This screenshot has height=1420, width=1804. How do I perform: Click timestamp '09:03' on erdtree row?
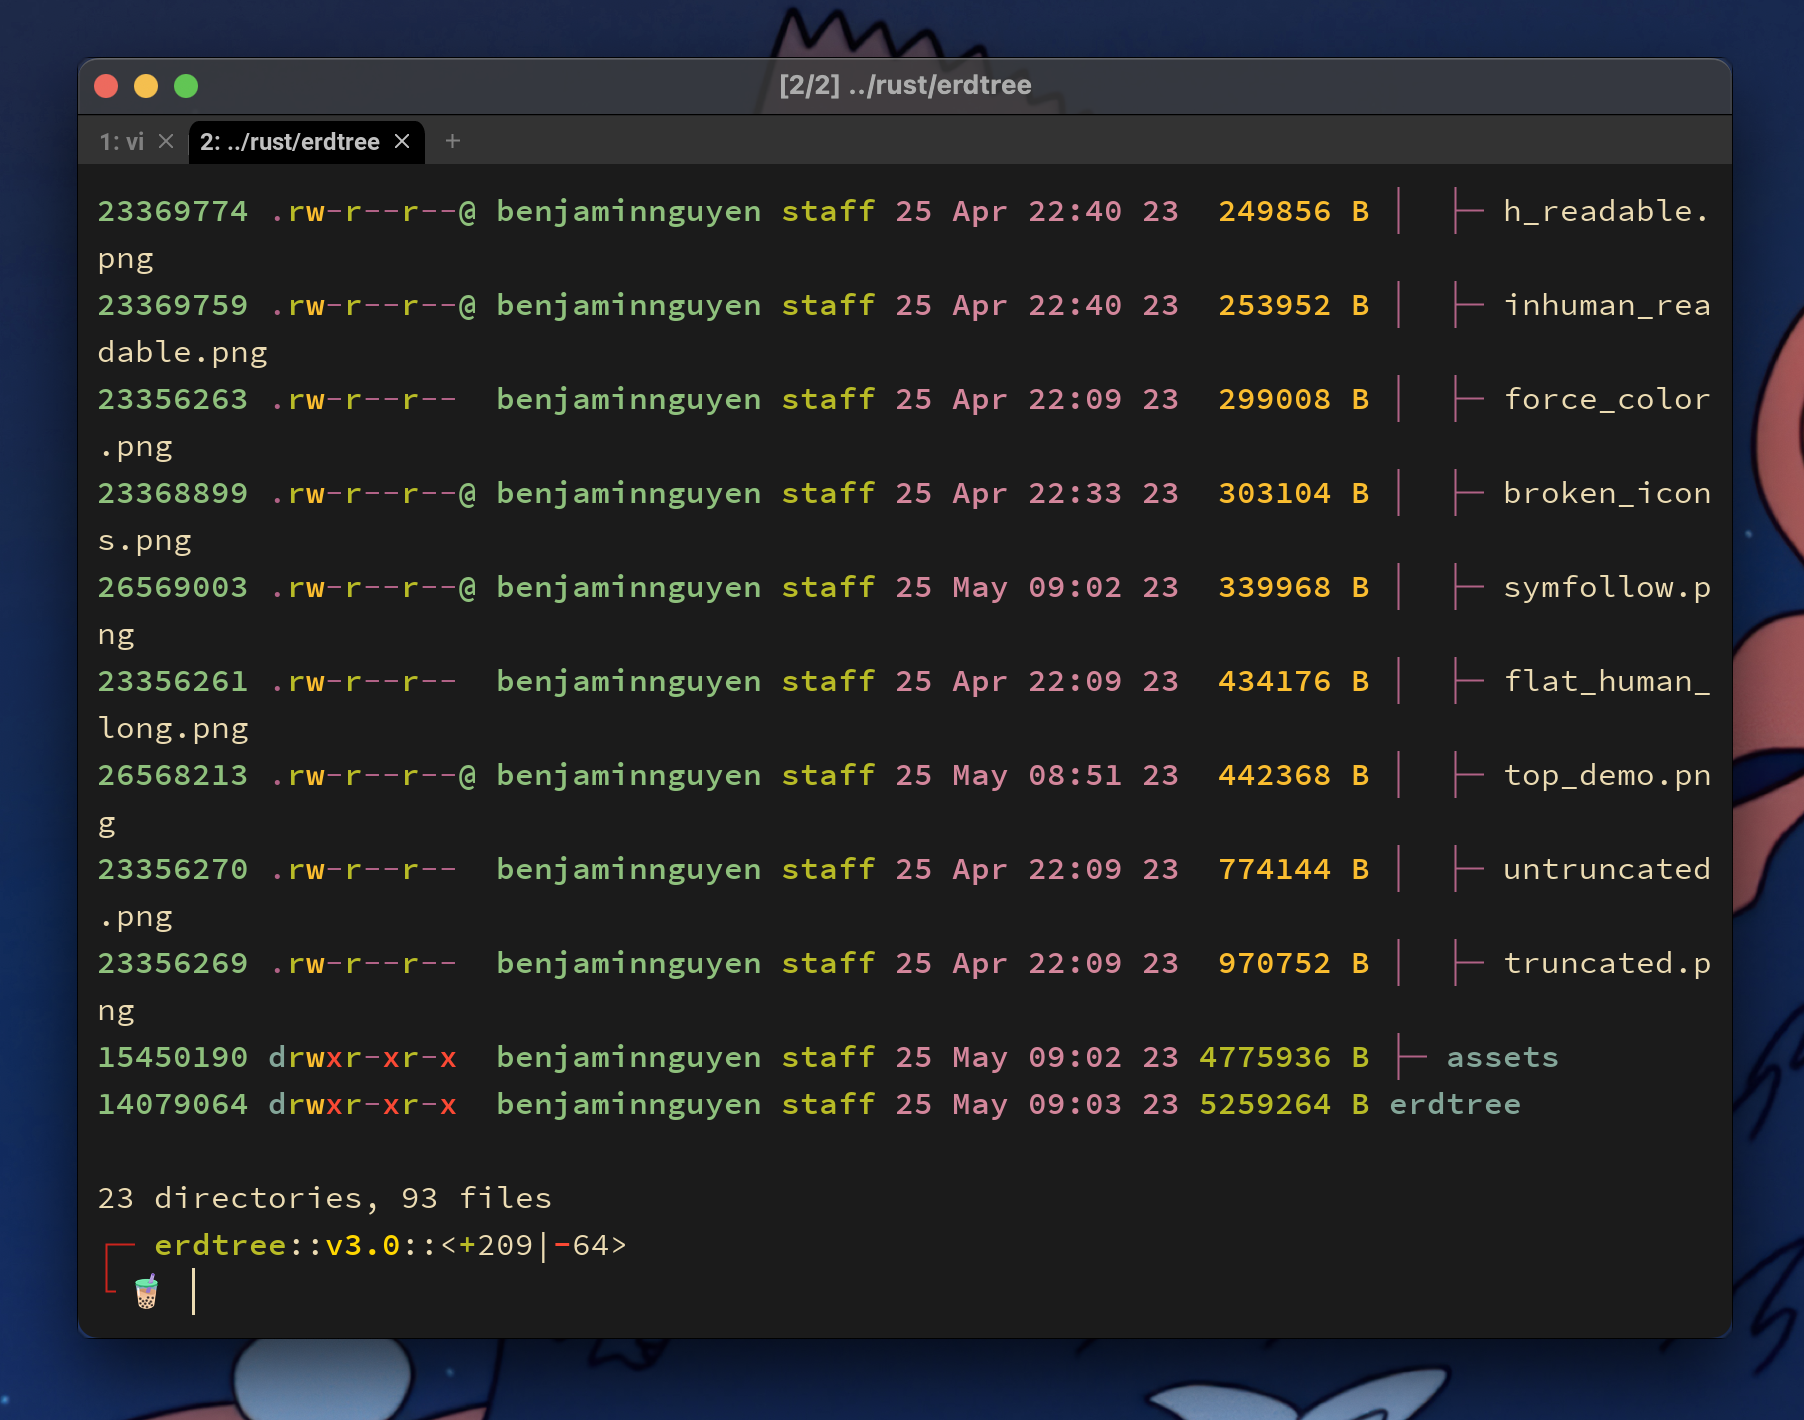point(1075,1104)
